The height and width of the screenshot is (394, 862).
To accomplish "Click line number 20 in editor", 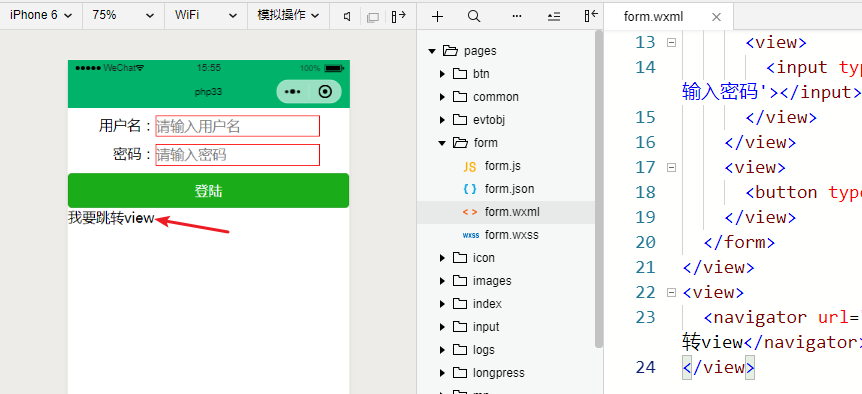I will point(646,242).
